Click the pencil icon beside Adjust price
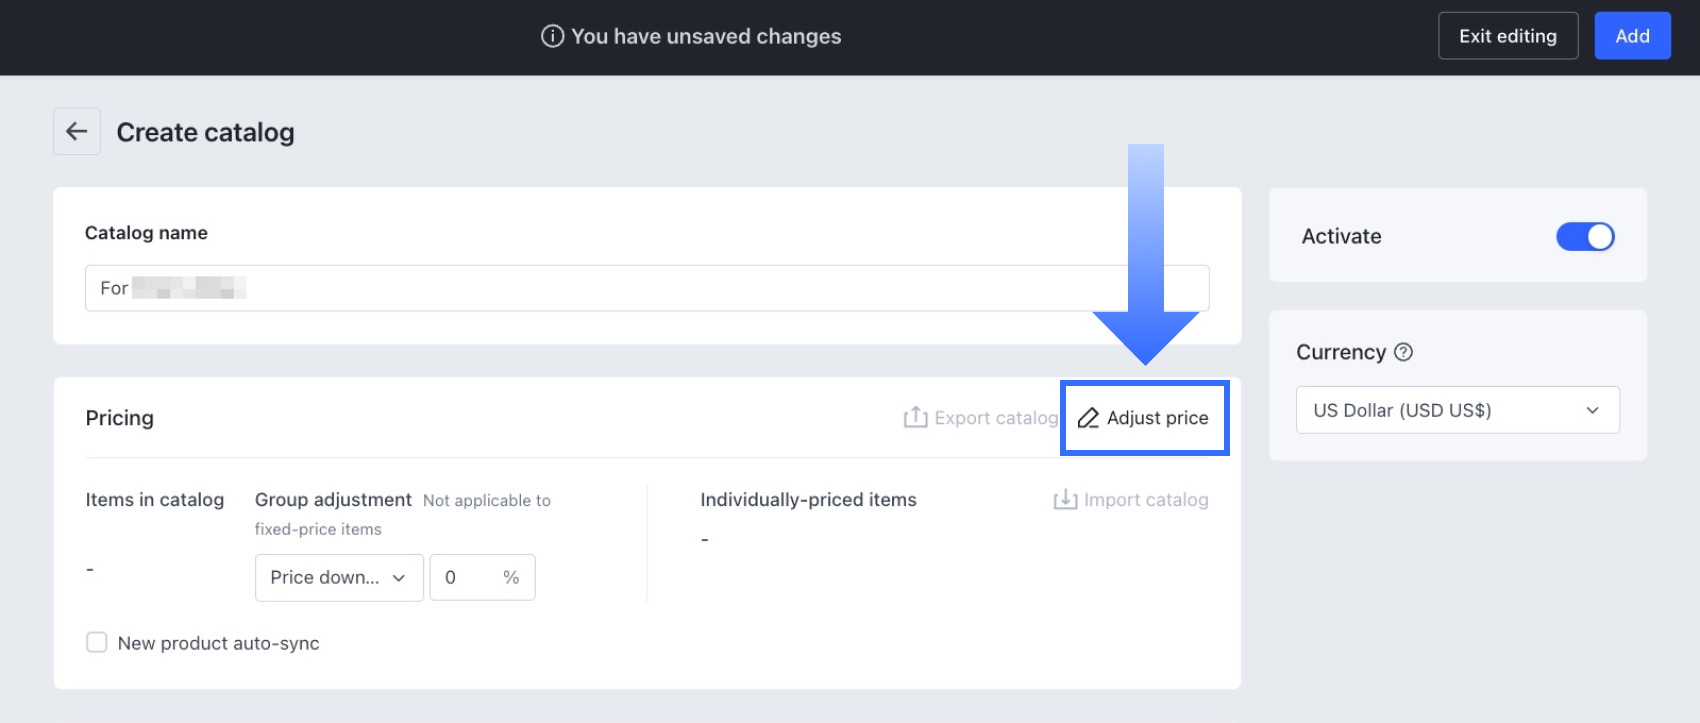1700x723 pixels. [1088, 418]
